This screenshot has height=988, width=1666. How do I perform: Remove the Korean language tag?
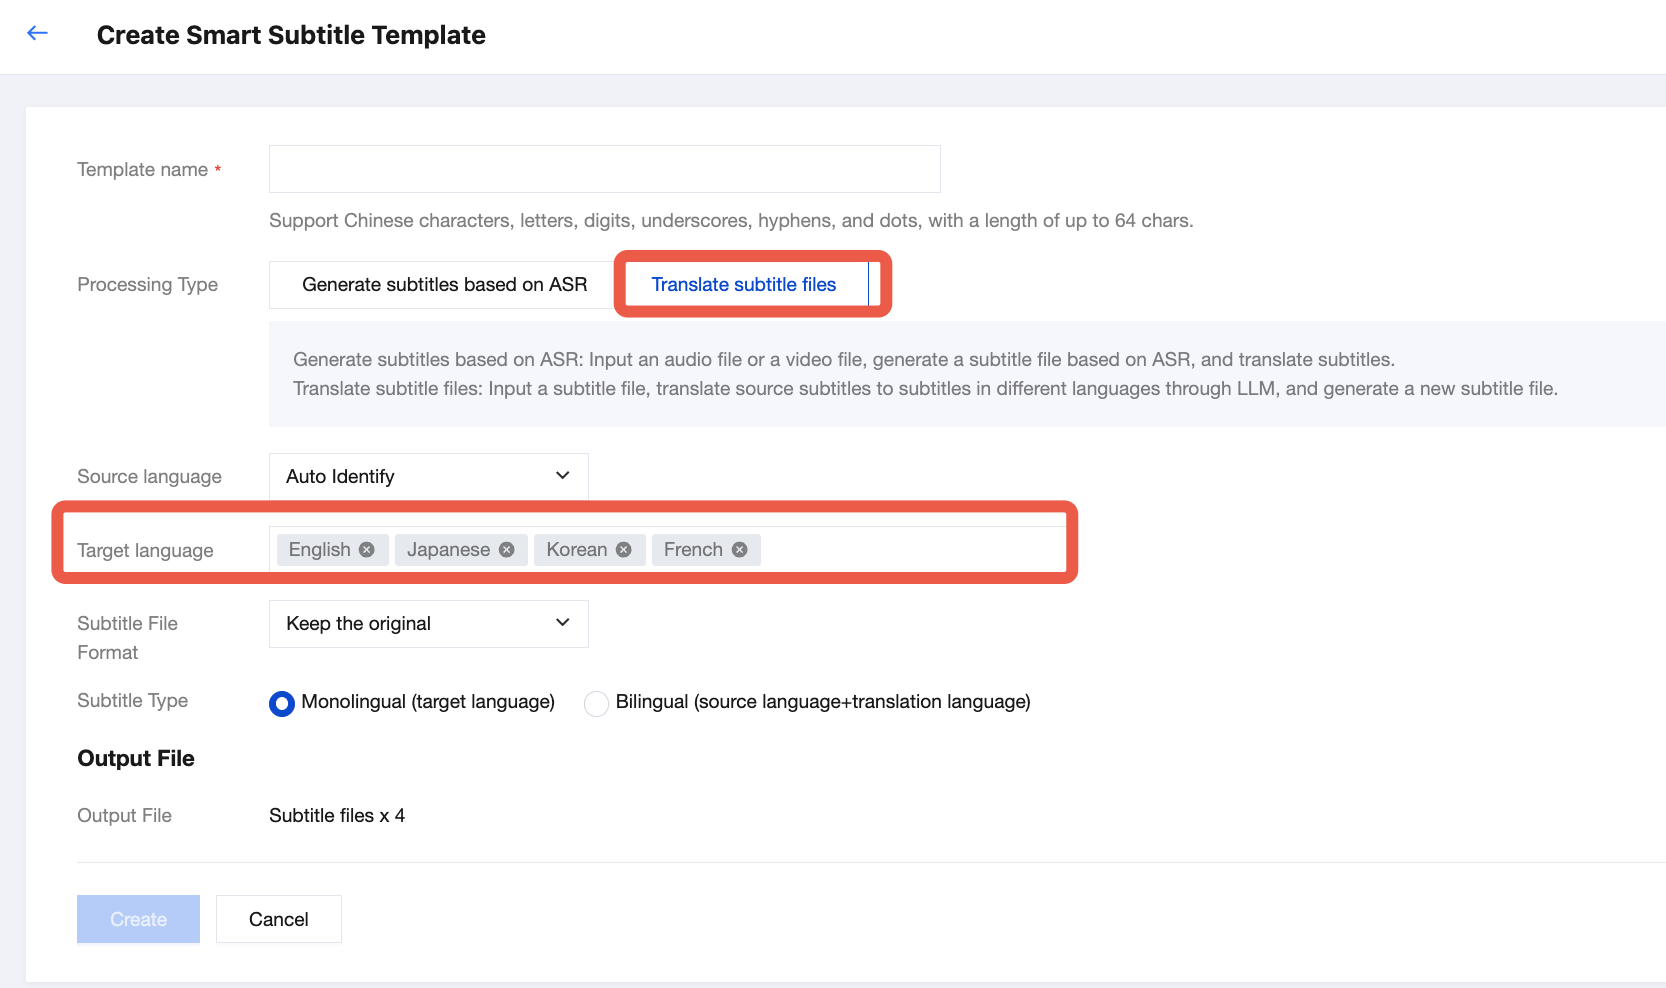[x=624, y=550]
